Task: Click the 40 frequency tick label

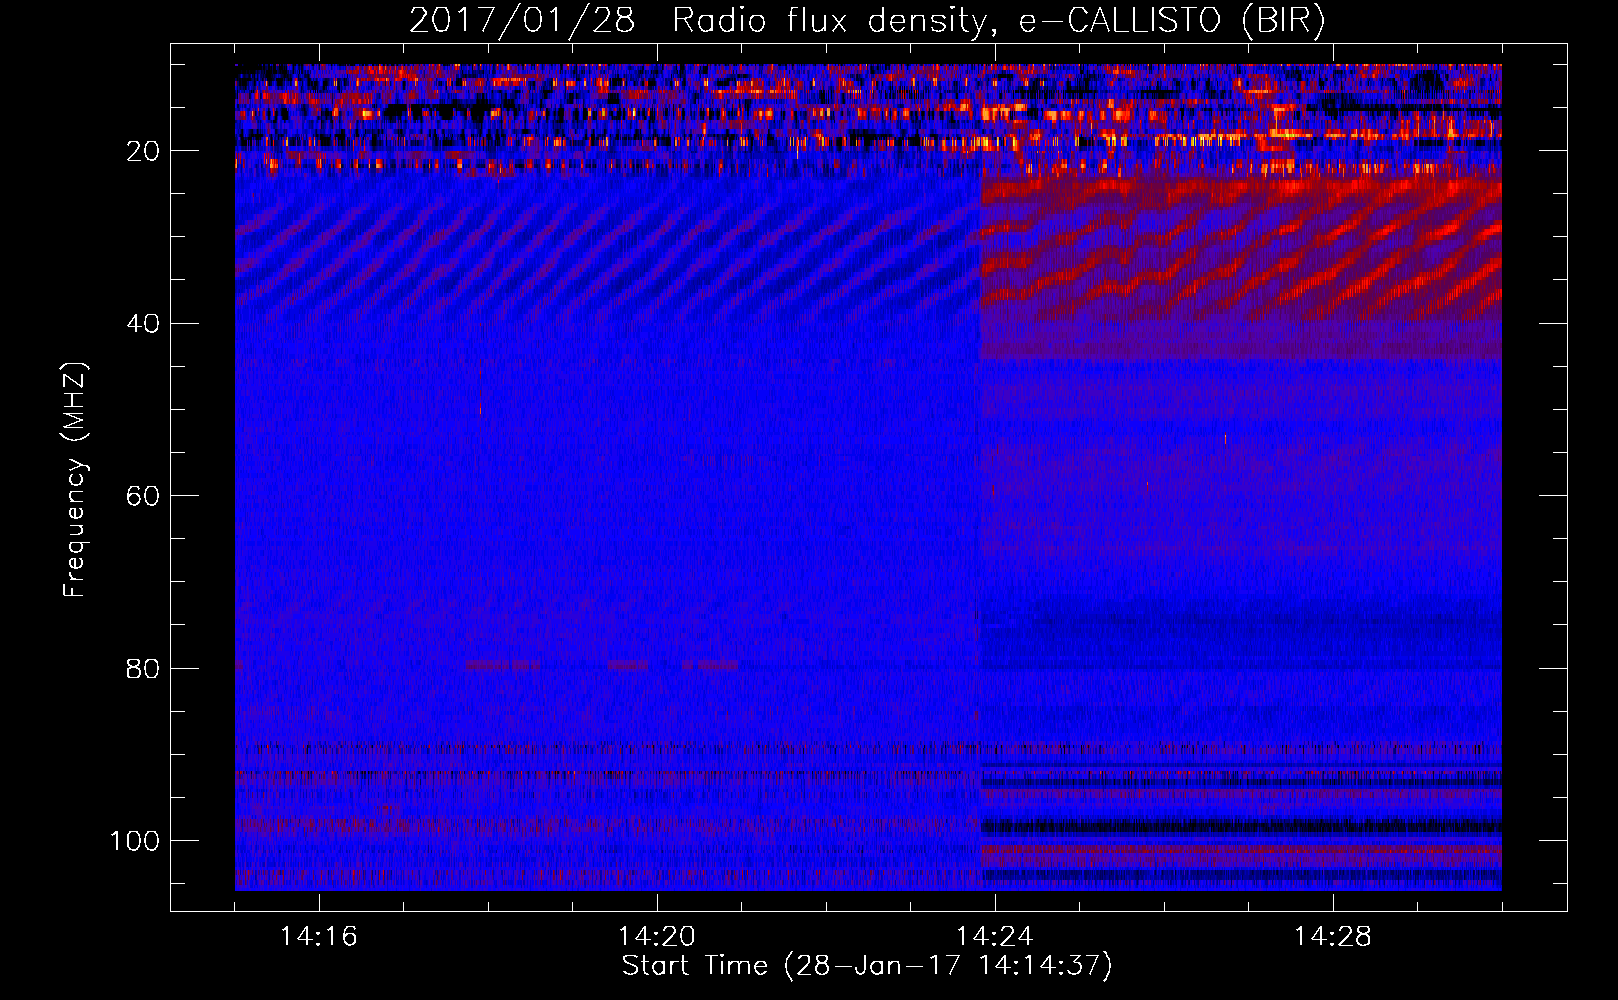Action: click(x=144, y=324)
